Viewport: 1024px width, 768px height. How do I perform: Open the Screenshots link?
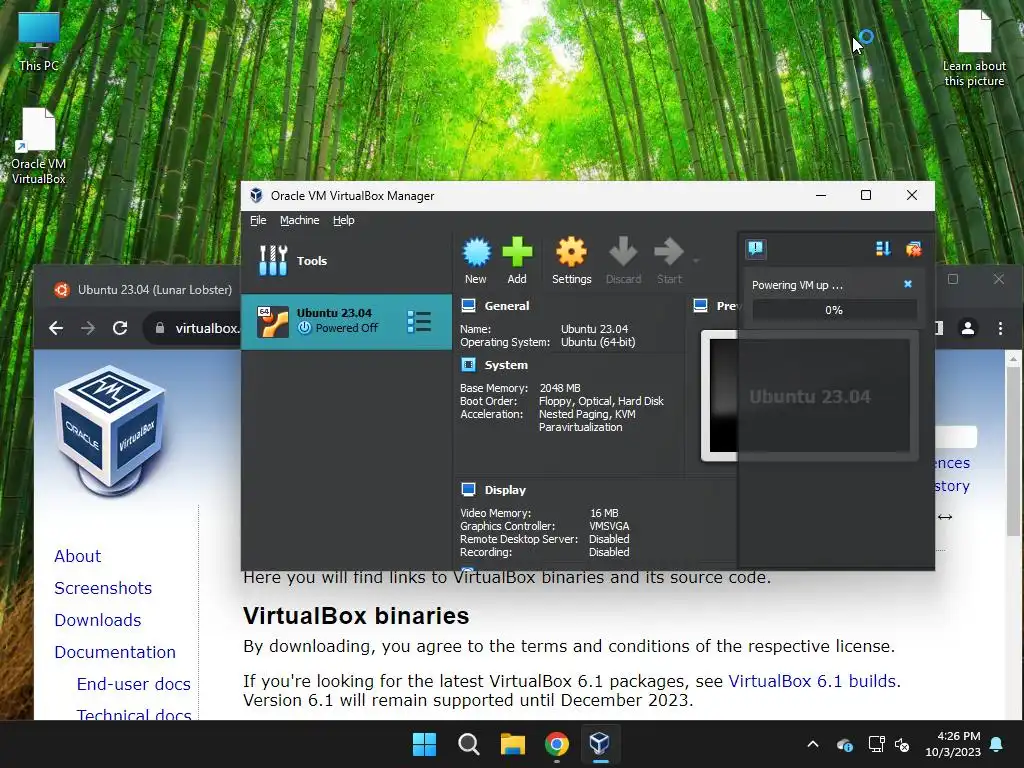103,588
